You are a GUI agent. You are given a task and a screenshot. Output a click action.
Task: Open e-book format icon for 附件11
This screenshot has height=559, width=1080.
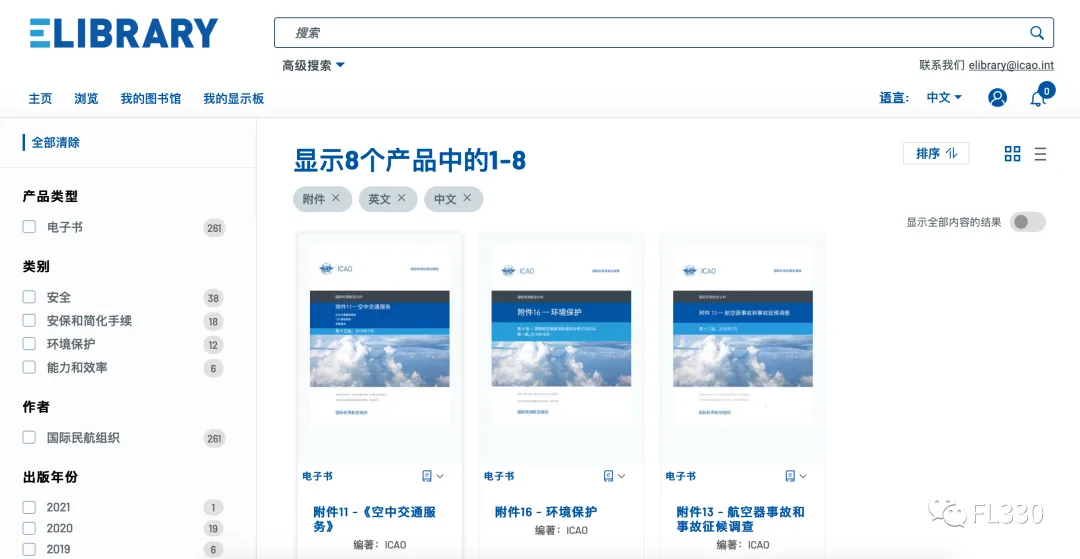tap(427, 476)
